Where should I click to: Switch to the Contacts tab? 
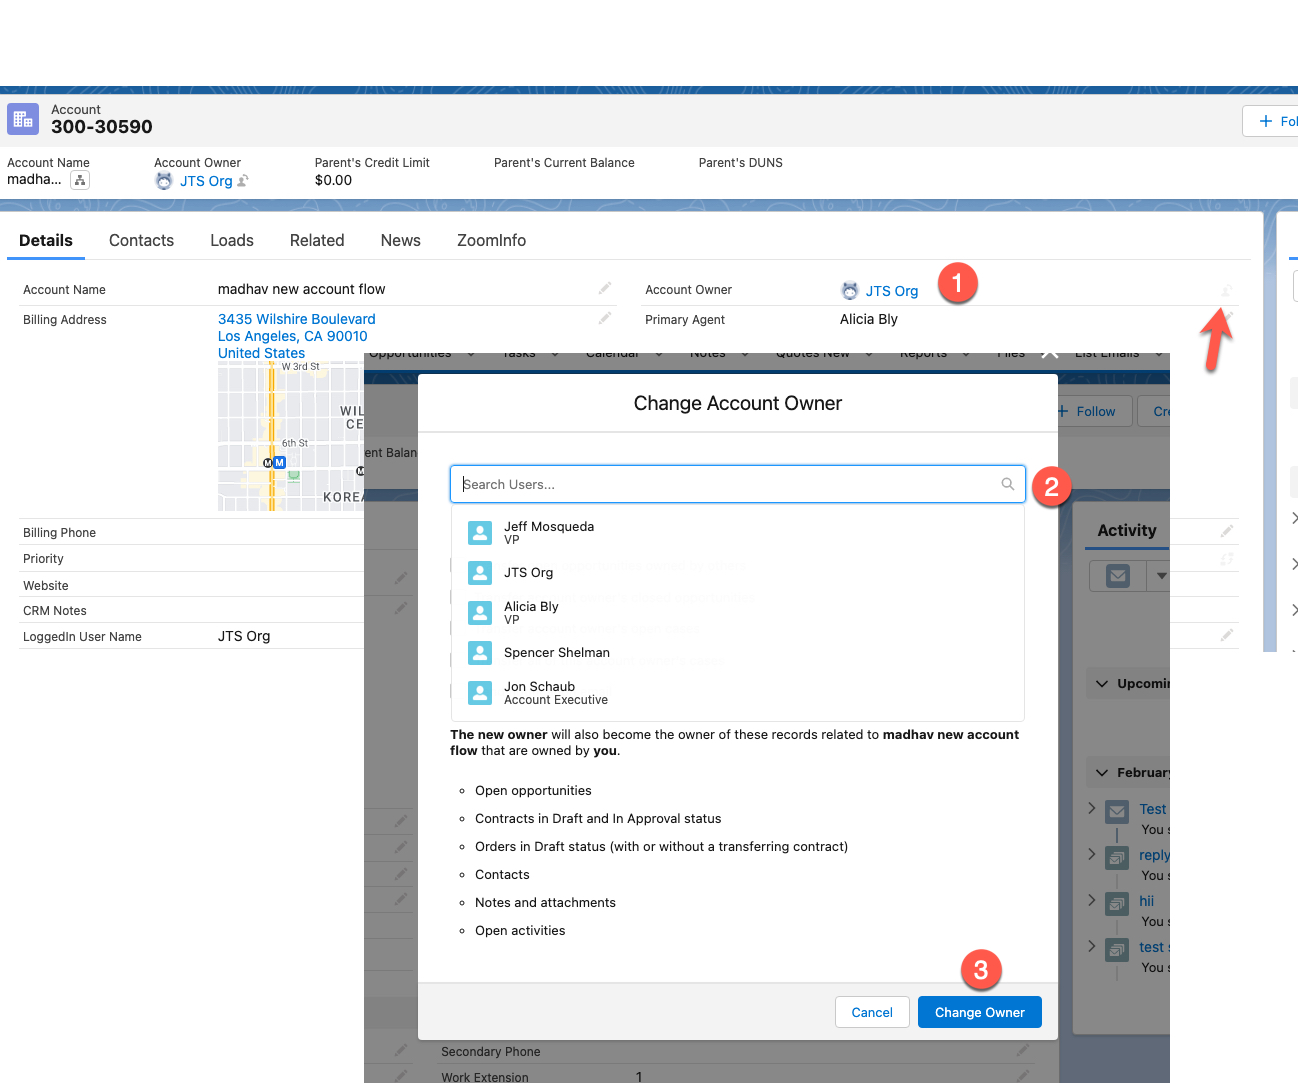click(x=141, y=240)
